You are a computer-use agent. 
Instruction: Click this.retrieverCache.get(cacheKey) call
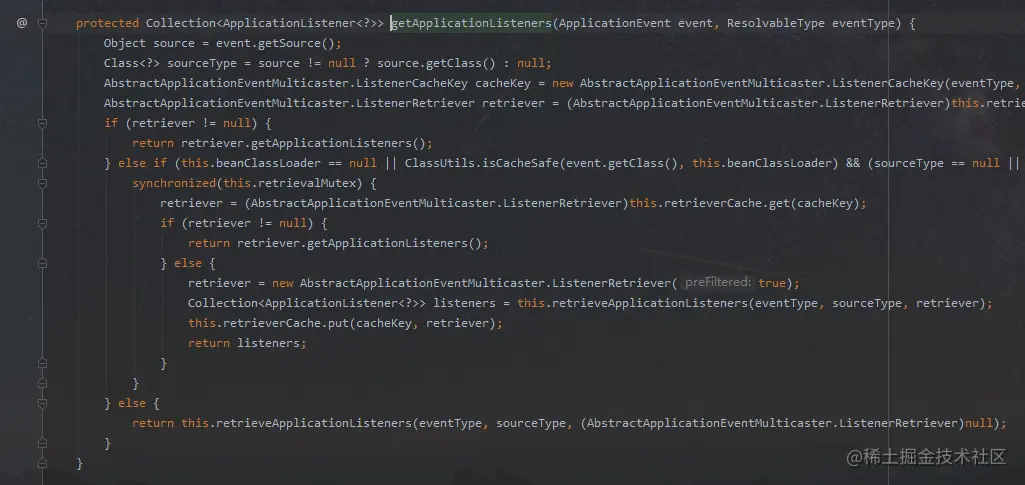pyautogui.click(x=745, y=203)
